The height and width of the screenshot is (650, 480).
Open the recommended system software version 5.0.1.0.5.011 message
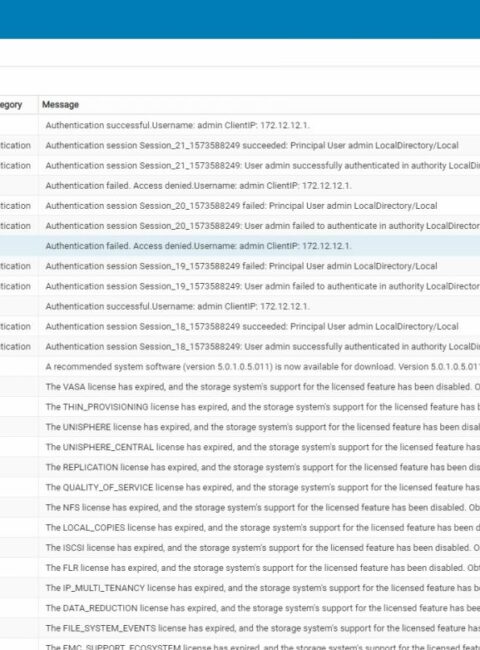240,366
